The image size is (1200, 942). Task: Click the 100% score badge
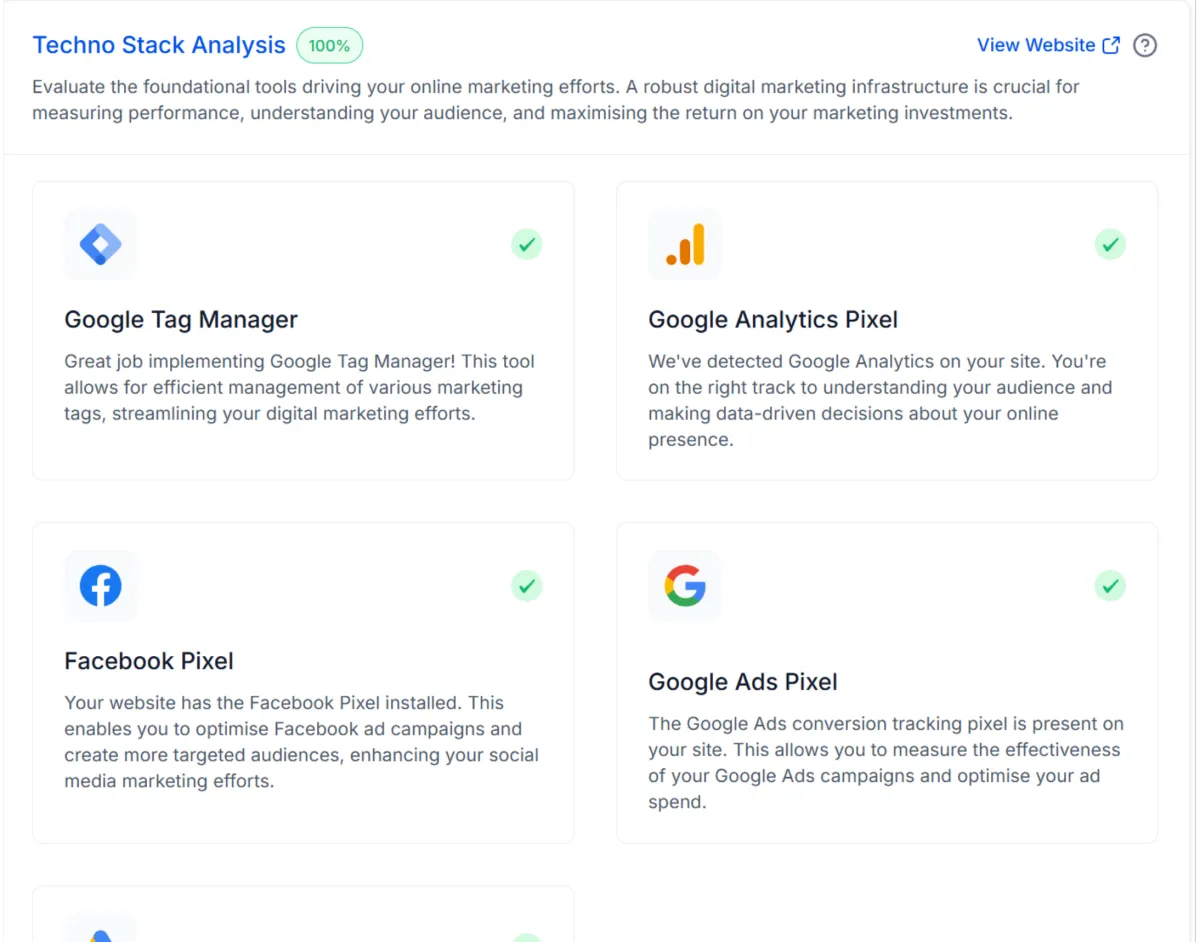pos(329,46)
